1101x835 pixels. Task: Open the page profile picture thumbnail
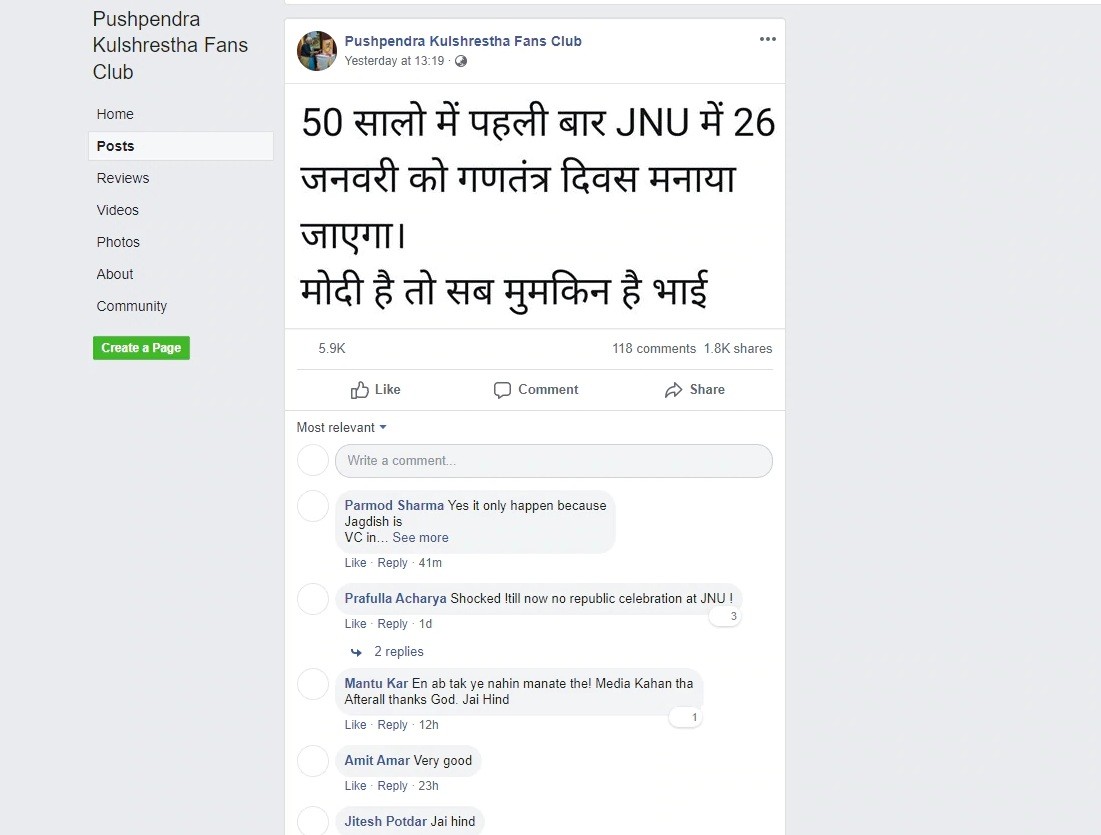point(317,51)
